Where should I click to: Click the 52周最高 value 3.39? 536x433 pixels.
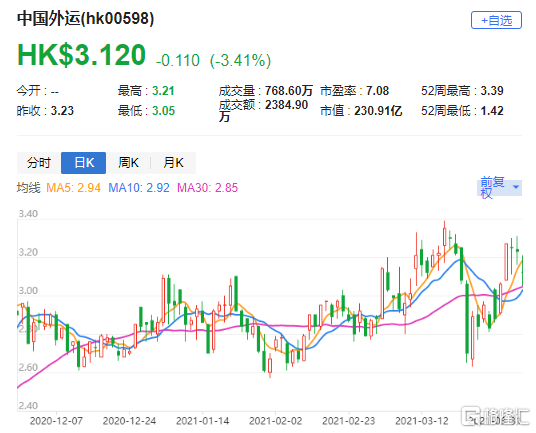click(x=492, y=91)
